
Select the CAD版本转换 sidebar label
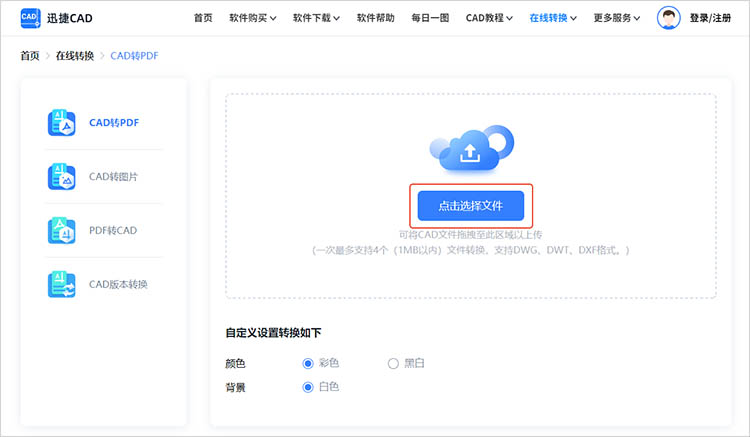(x=118, y=284)
